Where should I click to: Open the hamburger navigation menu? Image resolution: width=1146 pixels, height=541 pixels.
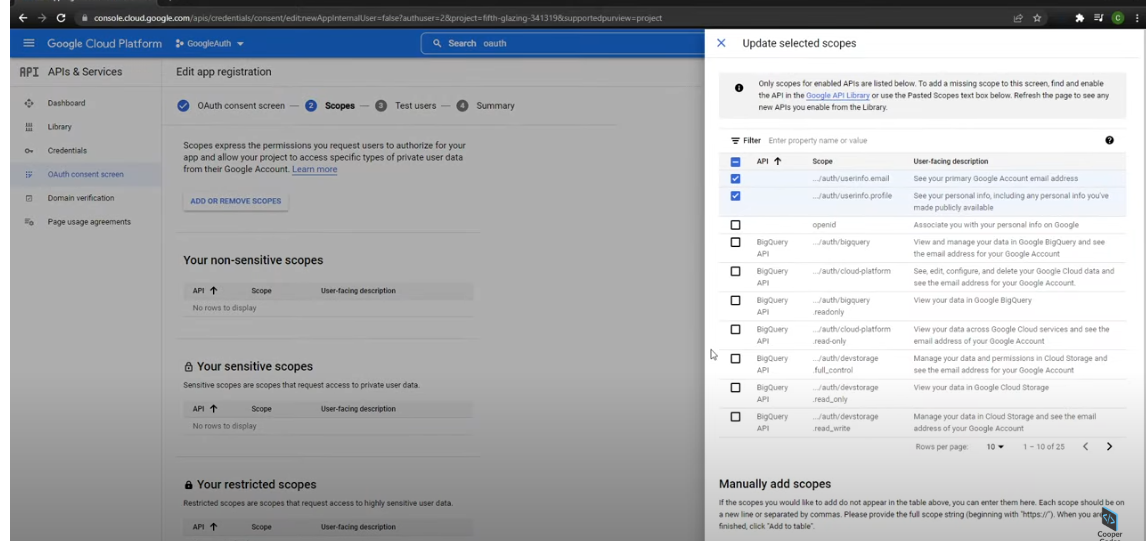tap(29, 44)
